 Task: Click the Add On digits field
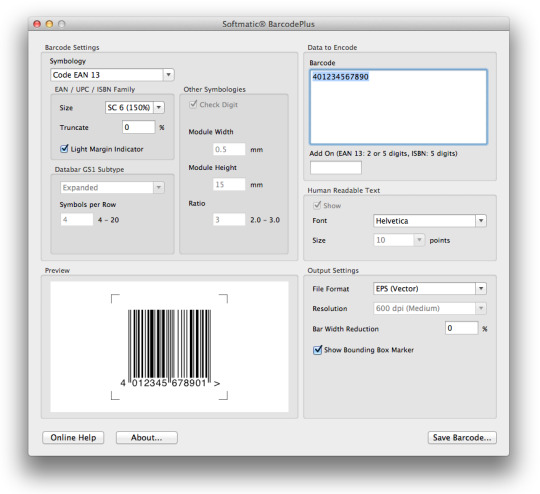point(336,168)
